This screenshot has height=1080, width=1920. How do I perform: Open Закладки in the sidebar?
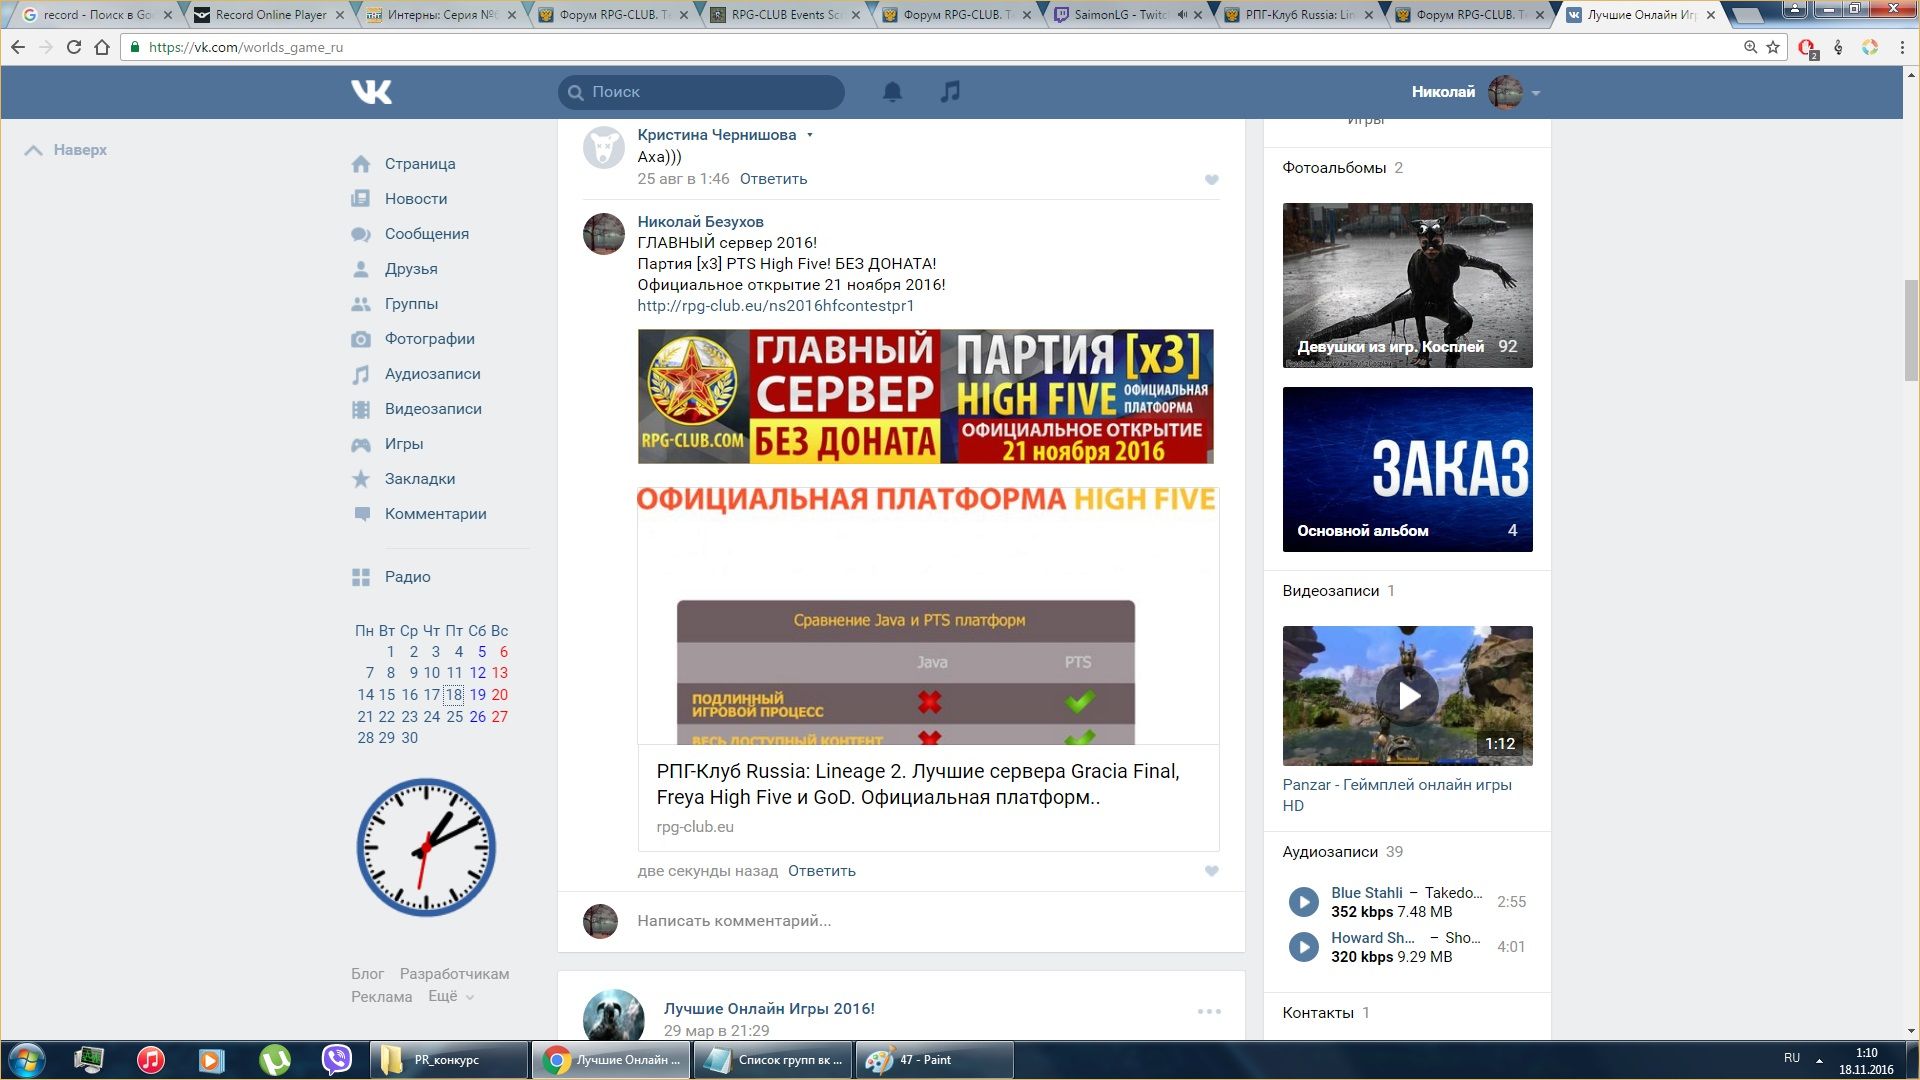click(419, 479)
